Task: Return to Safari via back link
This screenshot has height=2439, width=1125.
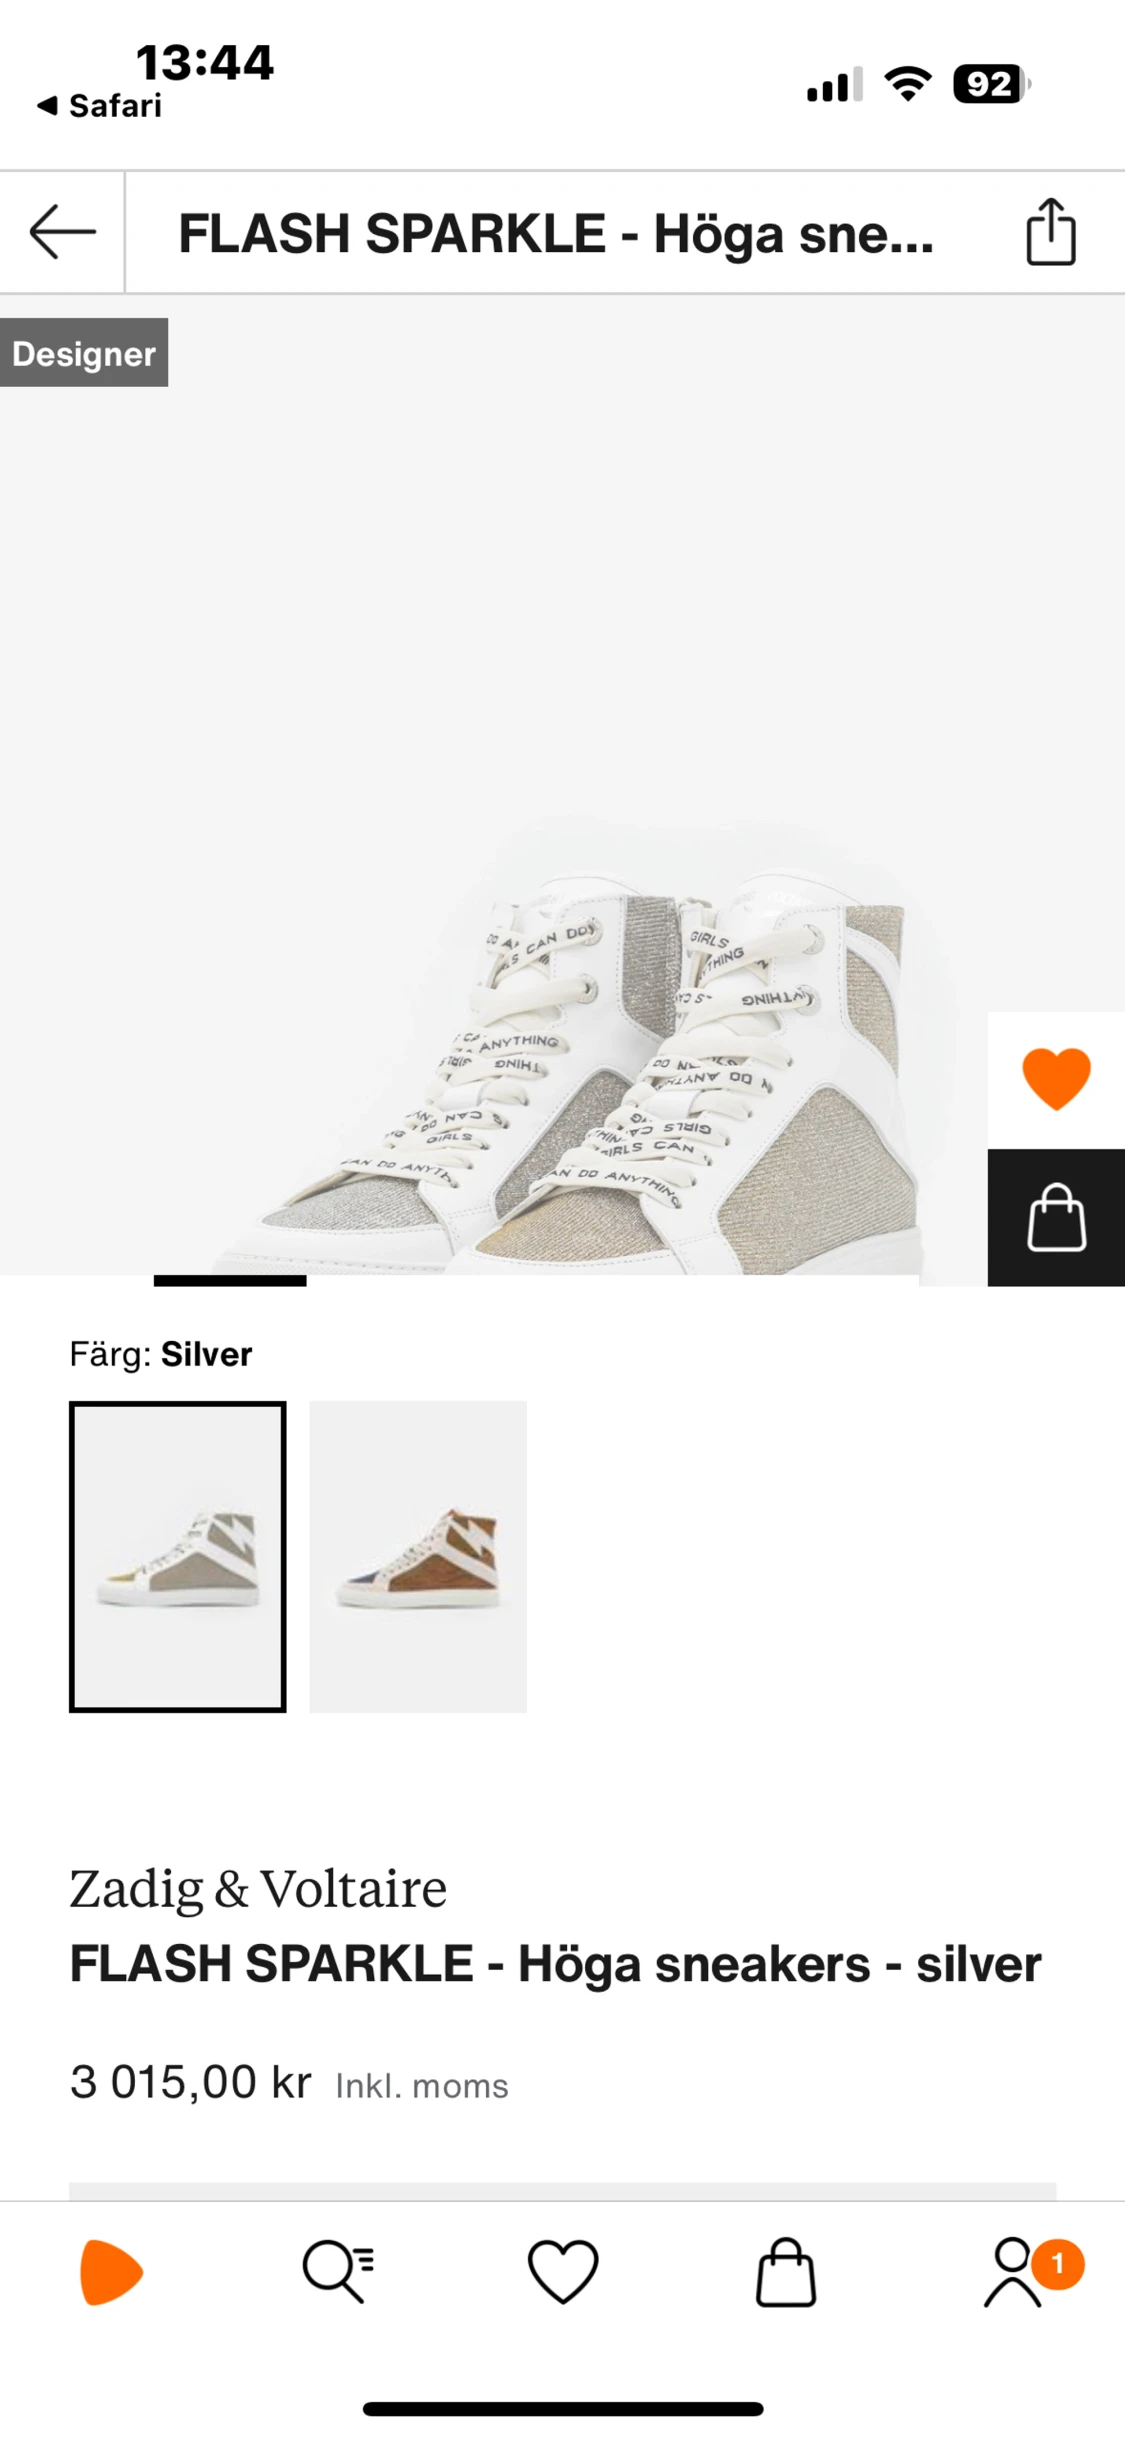Action: click(x=99, y=106)
